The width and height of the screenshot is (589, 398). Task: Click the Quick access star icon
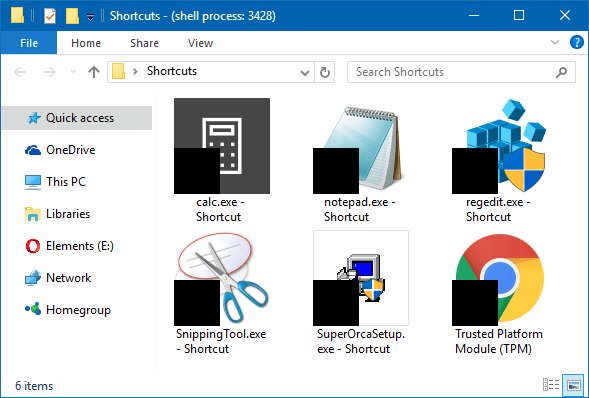point(34,118)
